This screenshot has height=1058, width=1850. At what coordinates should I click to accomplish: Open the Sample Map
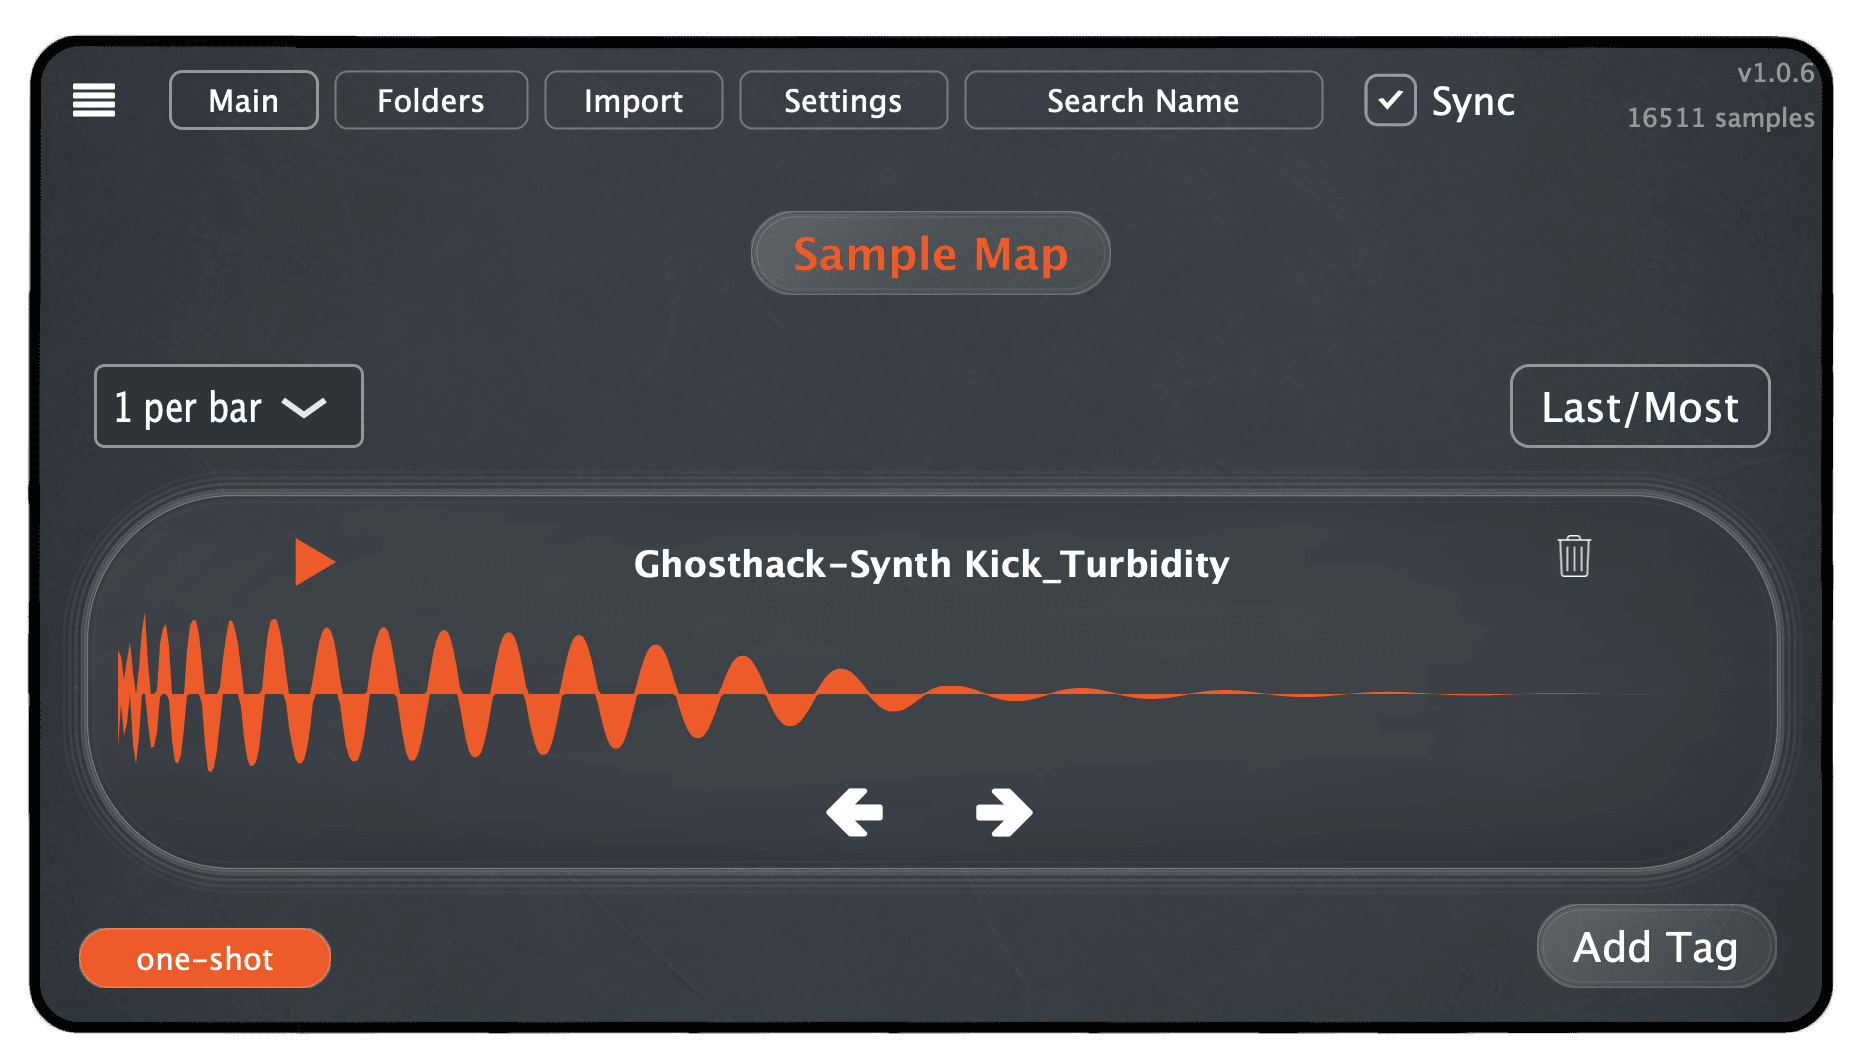930,253
